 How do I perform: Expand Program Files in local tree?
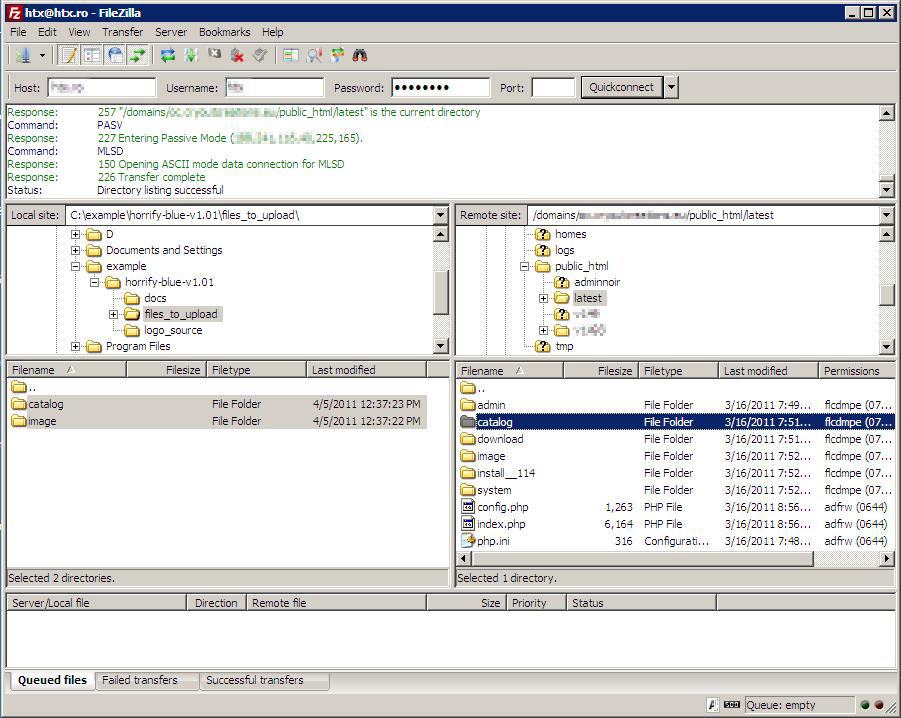[75, 346]
